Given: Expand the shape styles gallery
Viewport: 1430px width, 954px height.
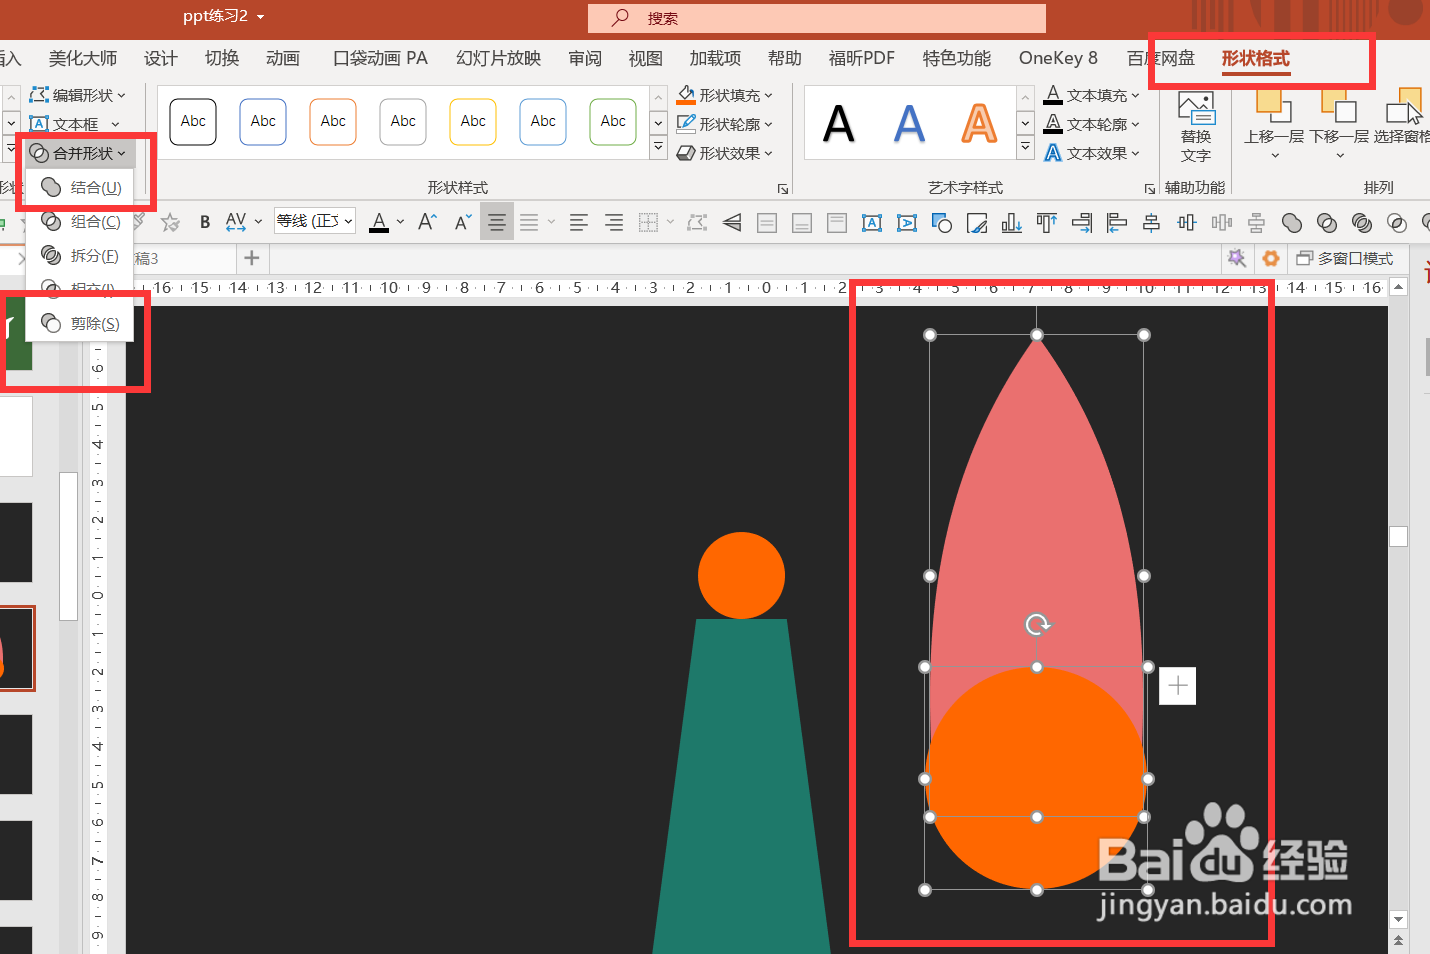Looking at the screenshot, I should 658,147.
